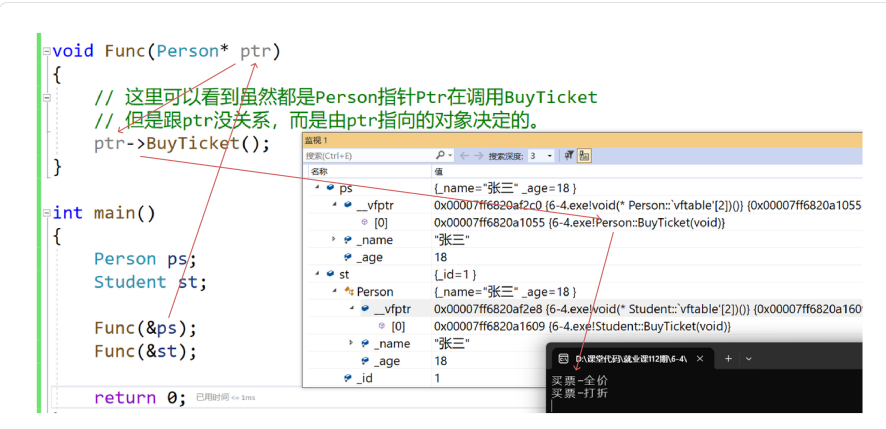The height and width of the screenshot is (429, 886).
Task: Click the 已用时间 <= 1ms perf tip
Action: [x=225, y=398]
